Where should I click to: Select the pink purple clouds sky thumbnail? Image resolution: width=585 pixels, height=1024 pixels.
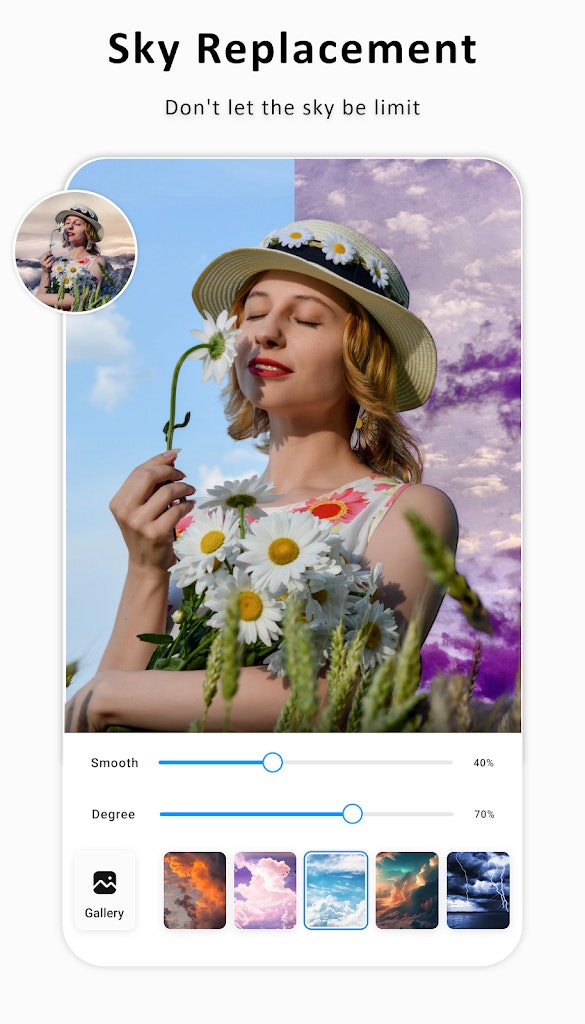(x=265, y=890)
